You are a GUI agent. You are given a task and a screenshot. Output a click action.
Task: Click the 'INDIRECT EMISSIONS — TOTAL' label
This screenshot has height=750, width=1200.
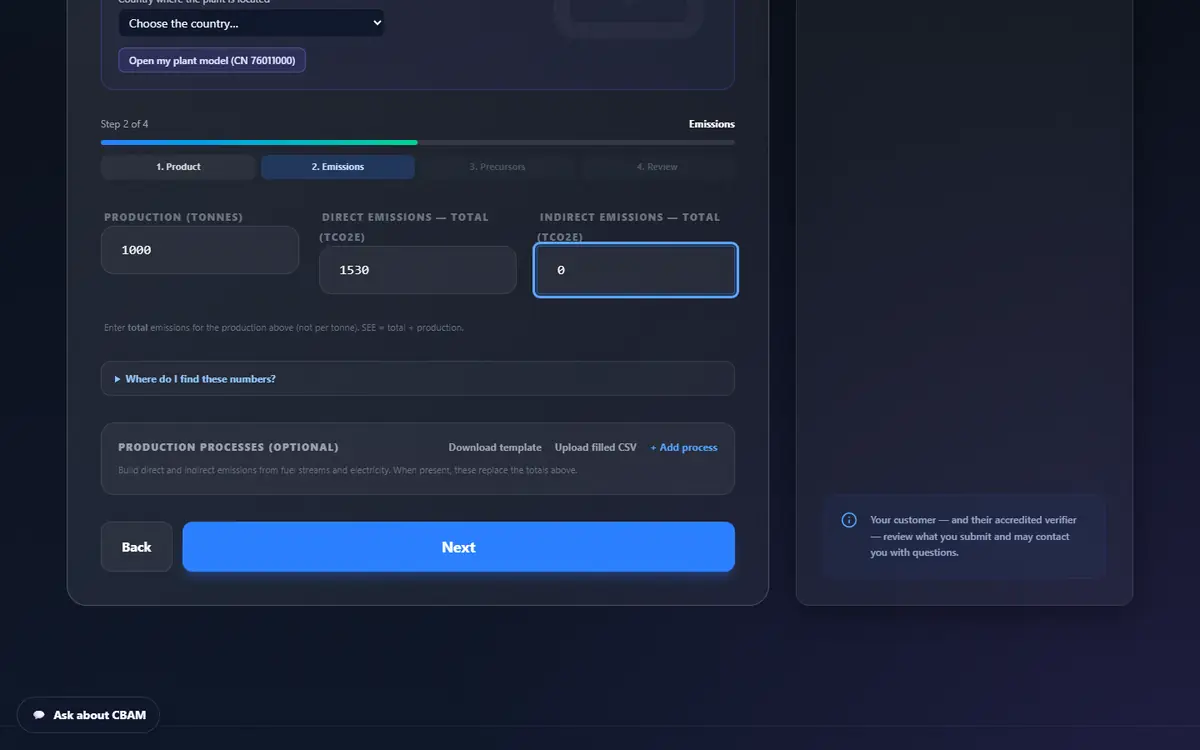(x=630, y=227)
